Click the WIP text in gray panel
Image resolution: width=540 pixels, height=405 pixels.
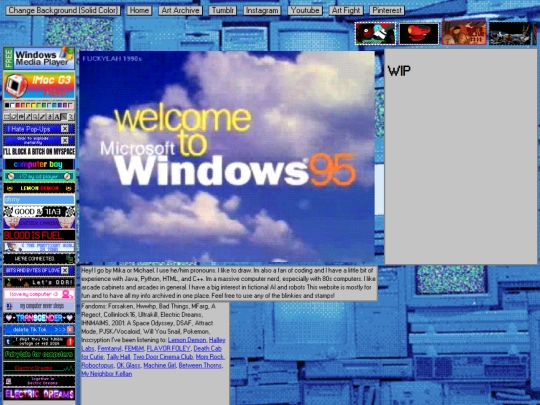pos(399,71)
